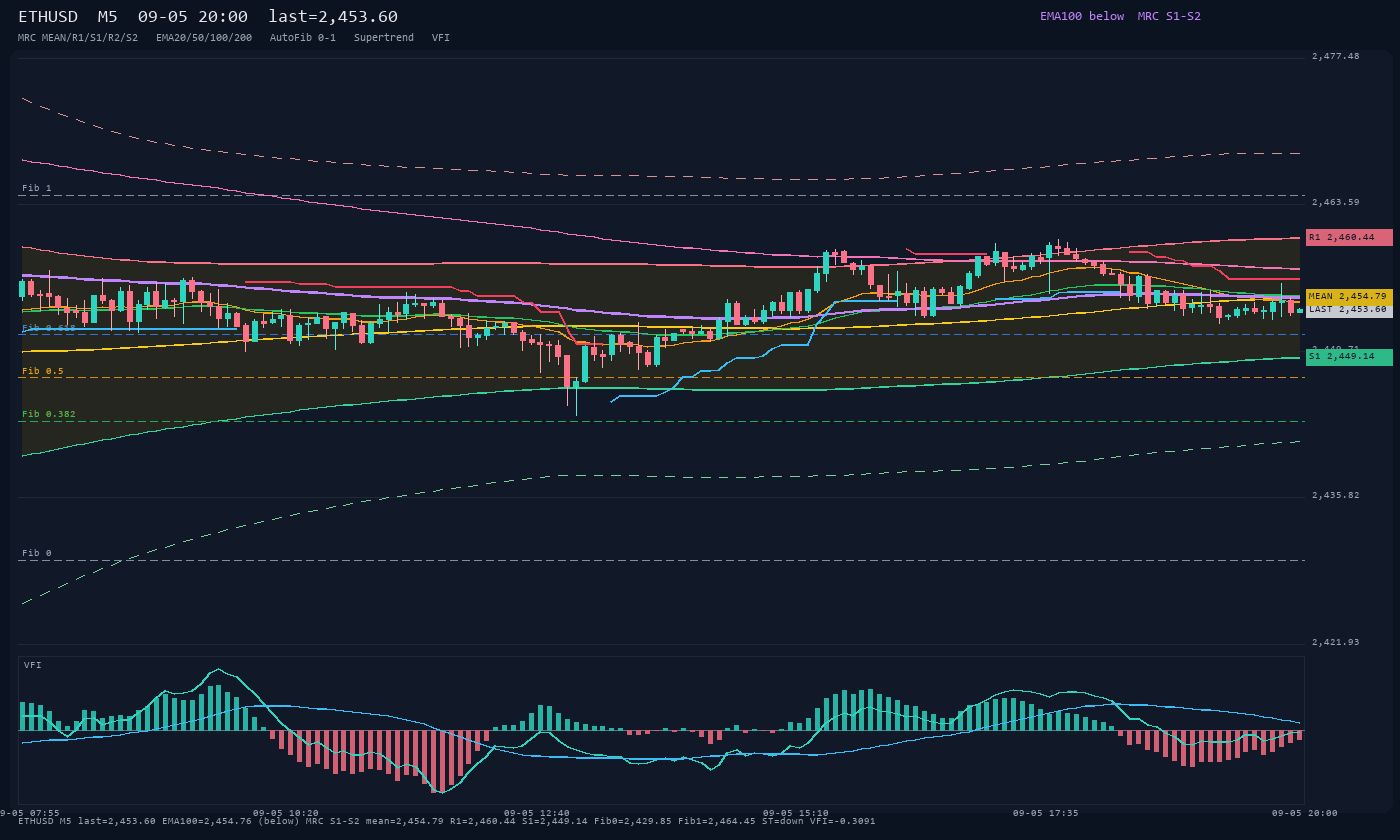The image size is (1400, 840).
Task: Click the 2,421.93 price axis label
Action: [x=1336, y=642]
